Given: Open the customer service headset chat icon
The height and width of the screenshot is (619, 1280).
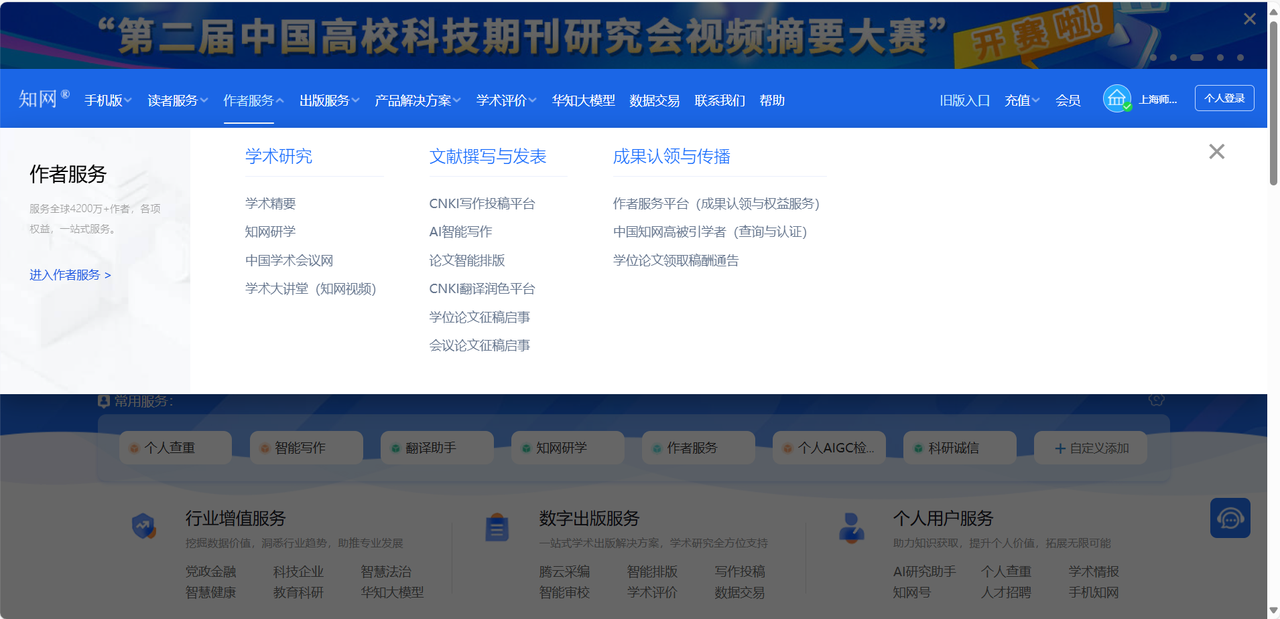Looking at the screenshot, I should point(1230,518).
